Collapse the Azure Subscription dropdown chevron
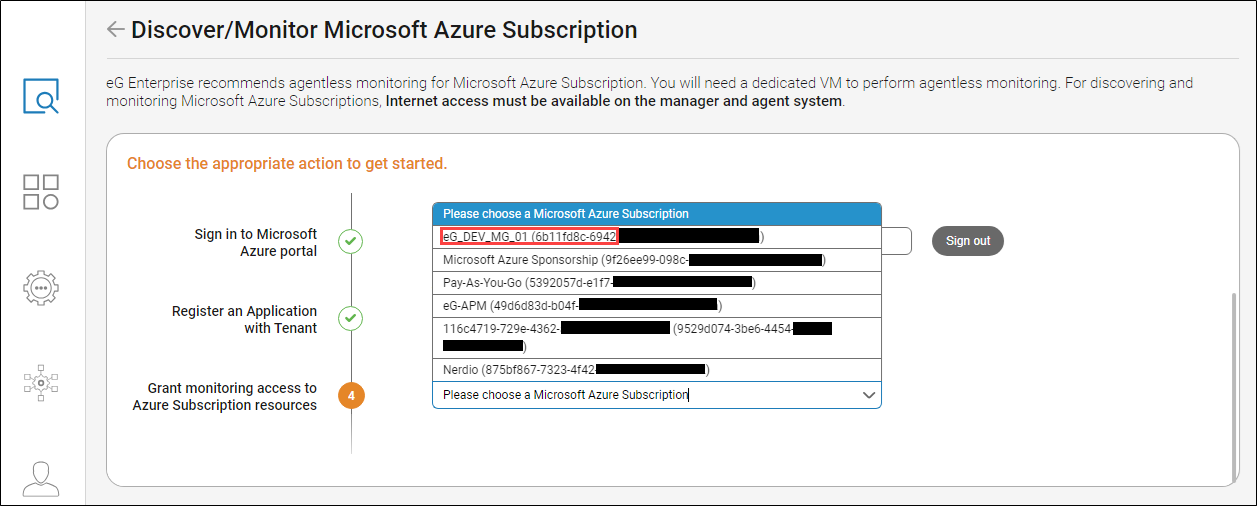Image resolution: width=1257 pixels, height=506 pixels. pos(868,396)
